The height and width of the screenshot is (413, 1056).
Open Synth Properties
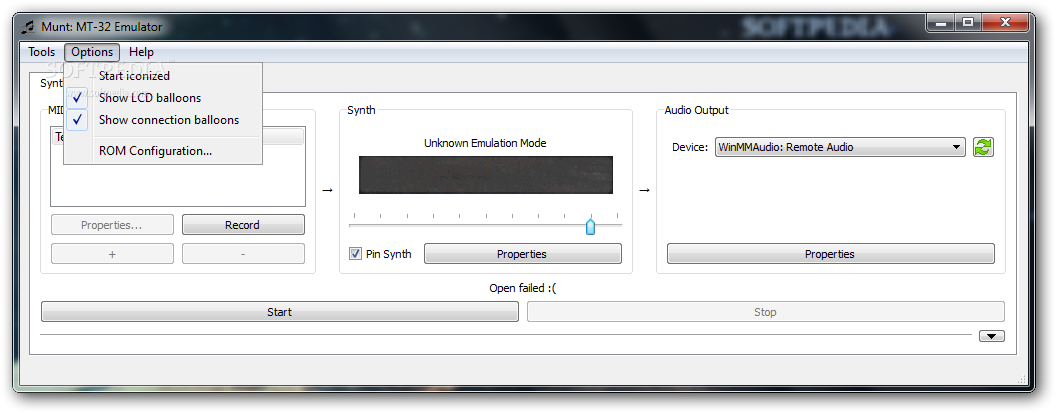coord(522,254)
